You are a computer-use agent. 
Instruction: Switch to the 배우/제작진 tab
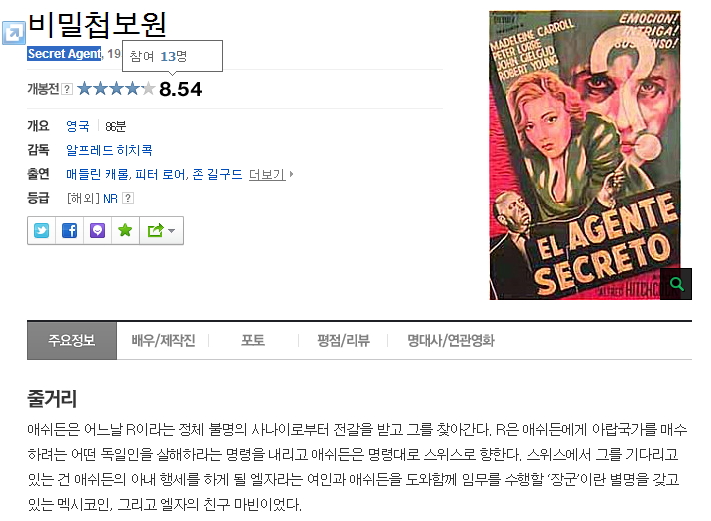(163, 341)
